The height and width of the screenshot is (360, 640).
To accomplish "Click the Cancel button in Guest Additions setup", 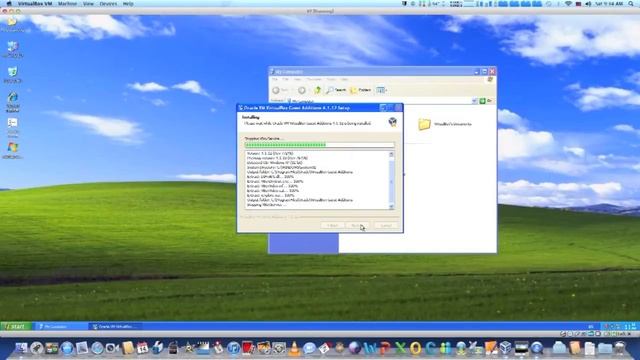I will tap(386, 225).
